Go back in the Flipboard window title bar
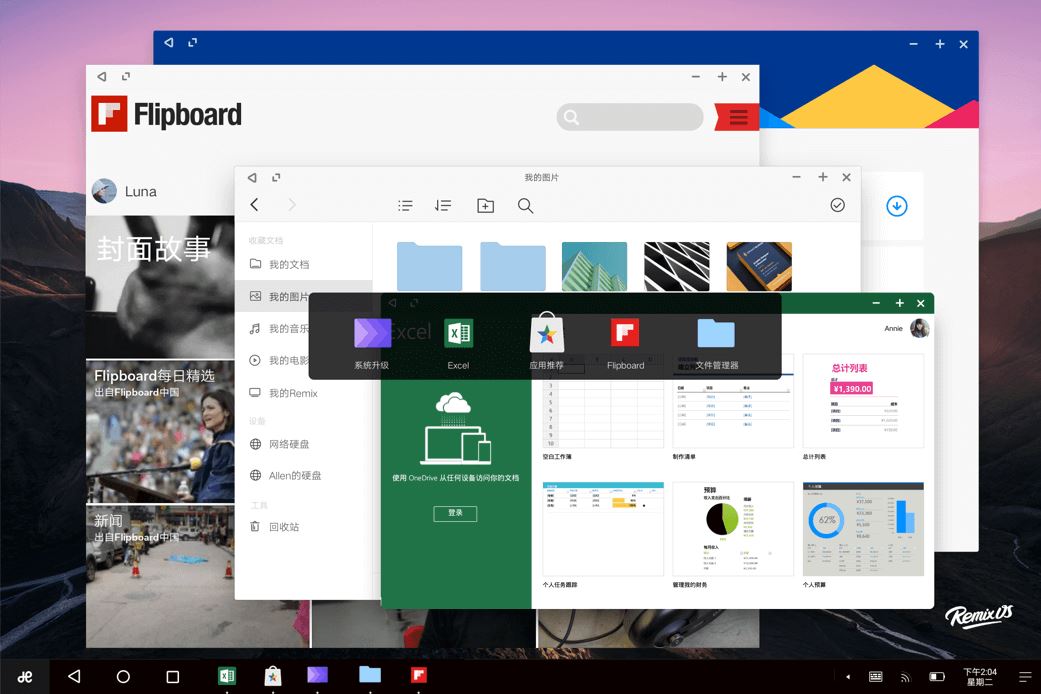Viewport: 1041px width, 694px height. tap(102, 76)
